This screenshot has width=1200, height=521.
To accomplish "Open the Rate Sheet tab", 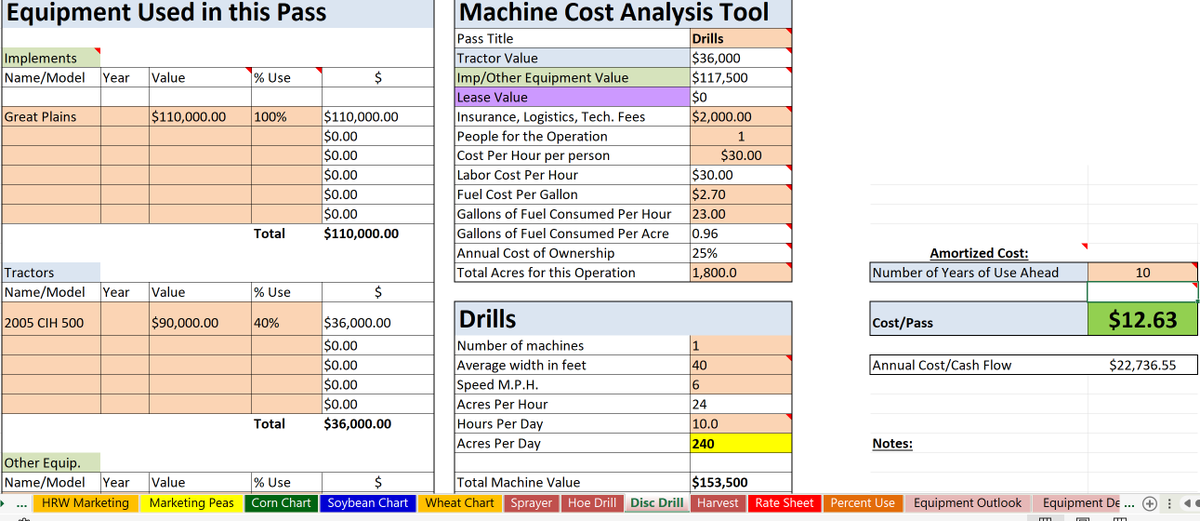I will point(784,503).
